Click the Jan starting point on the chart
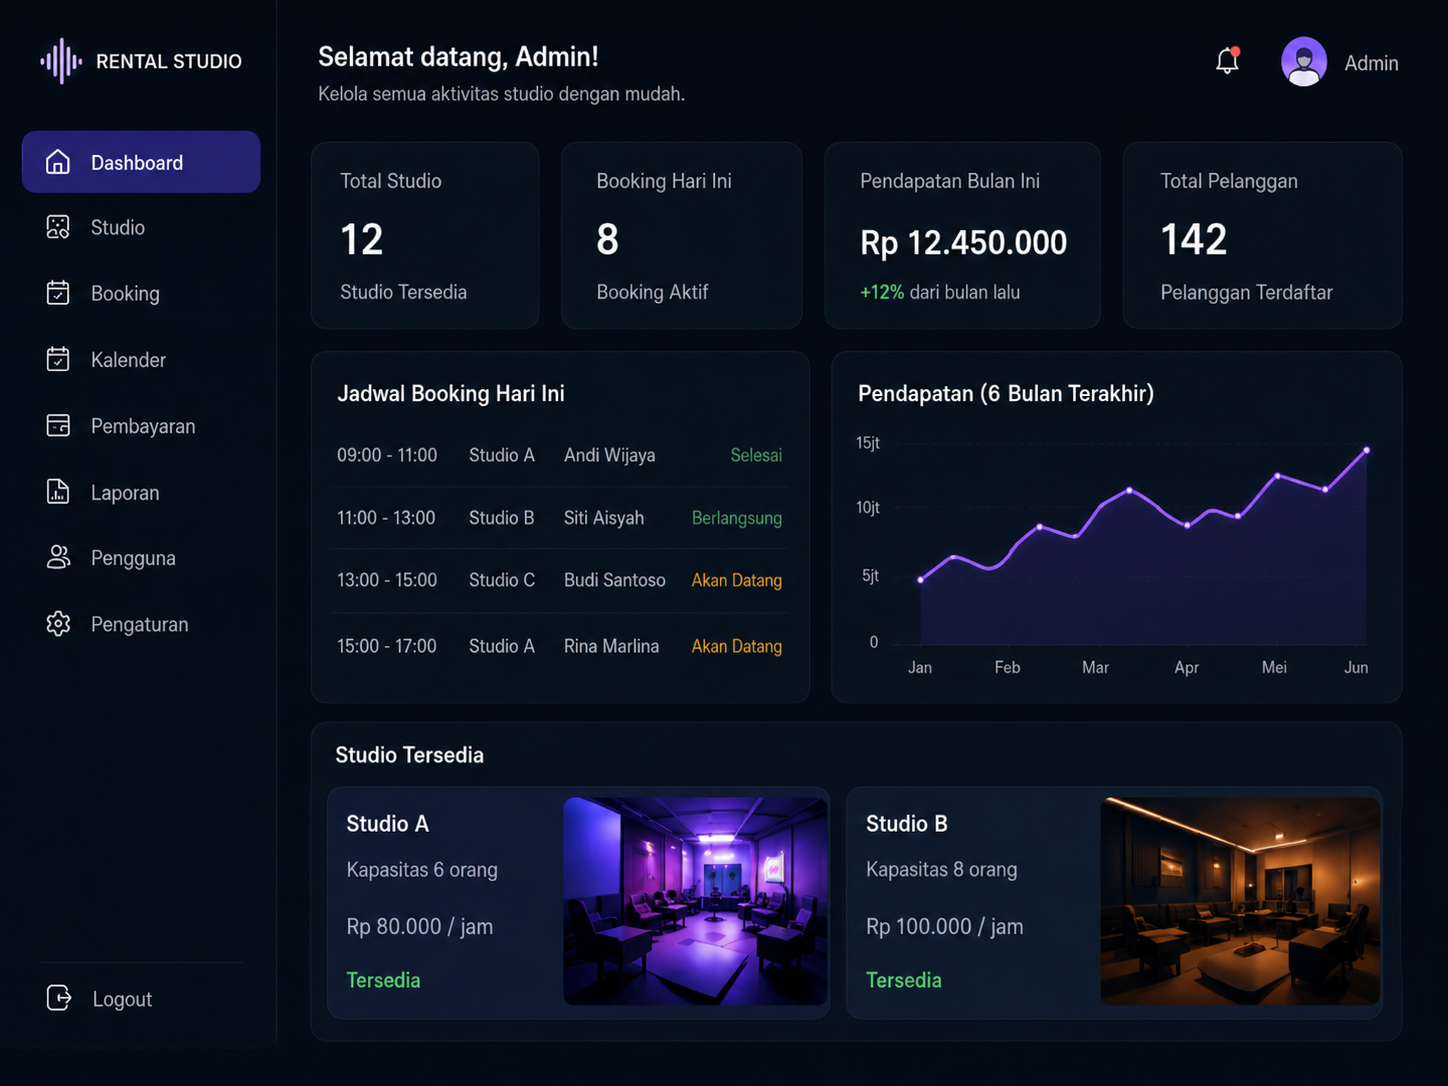 tap(921, 579)
